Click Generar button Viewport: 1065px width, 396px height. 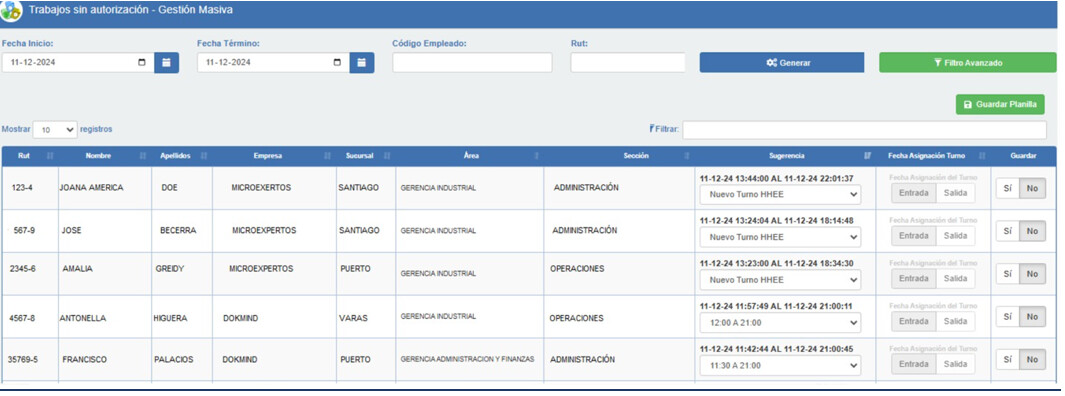(782, 62)
